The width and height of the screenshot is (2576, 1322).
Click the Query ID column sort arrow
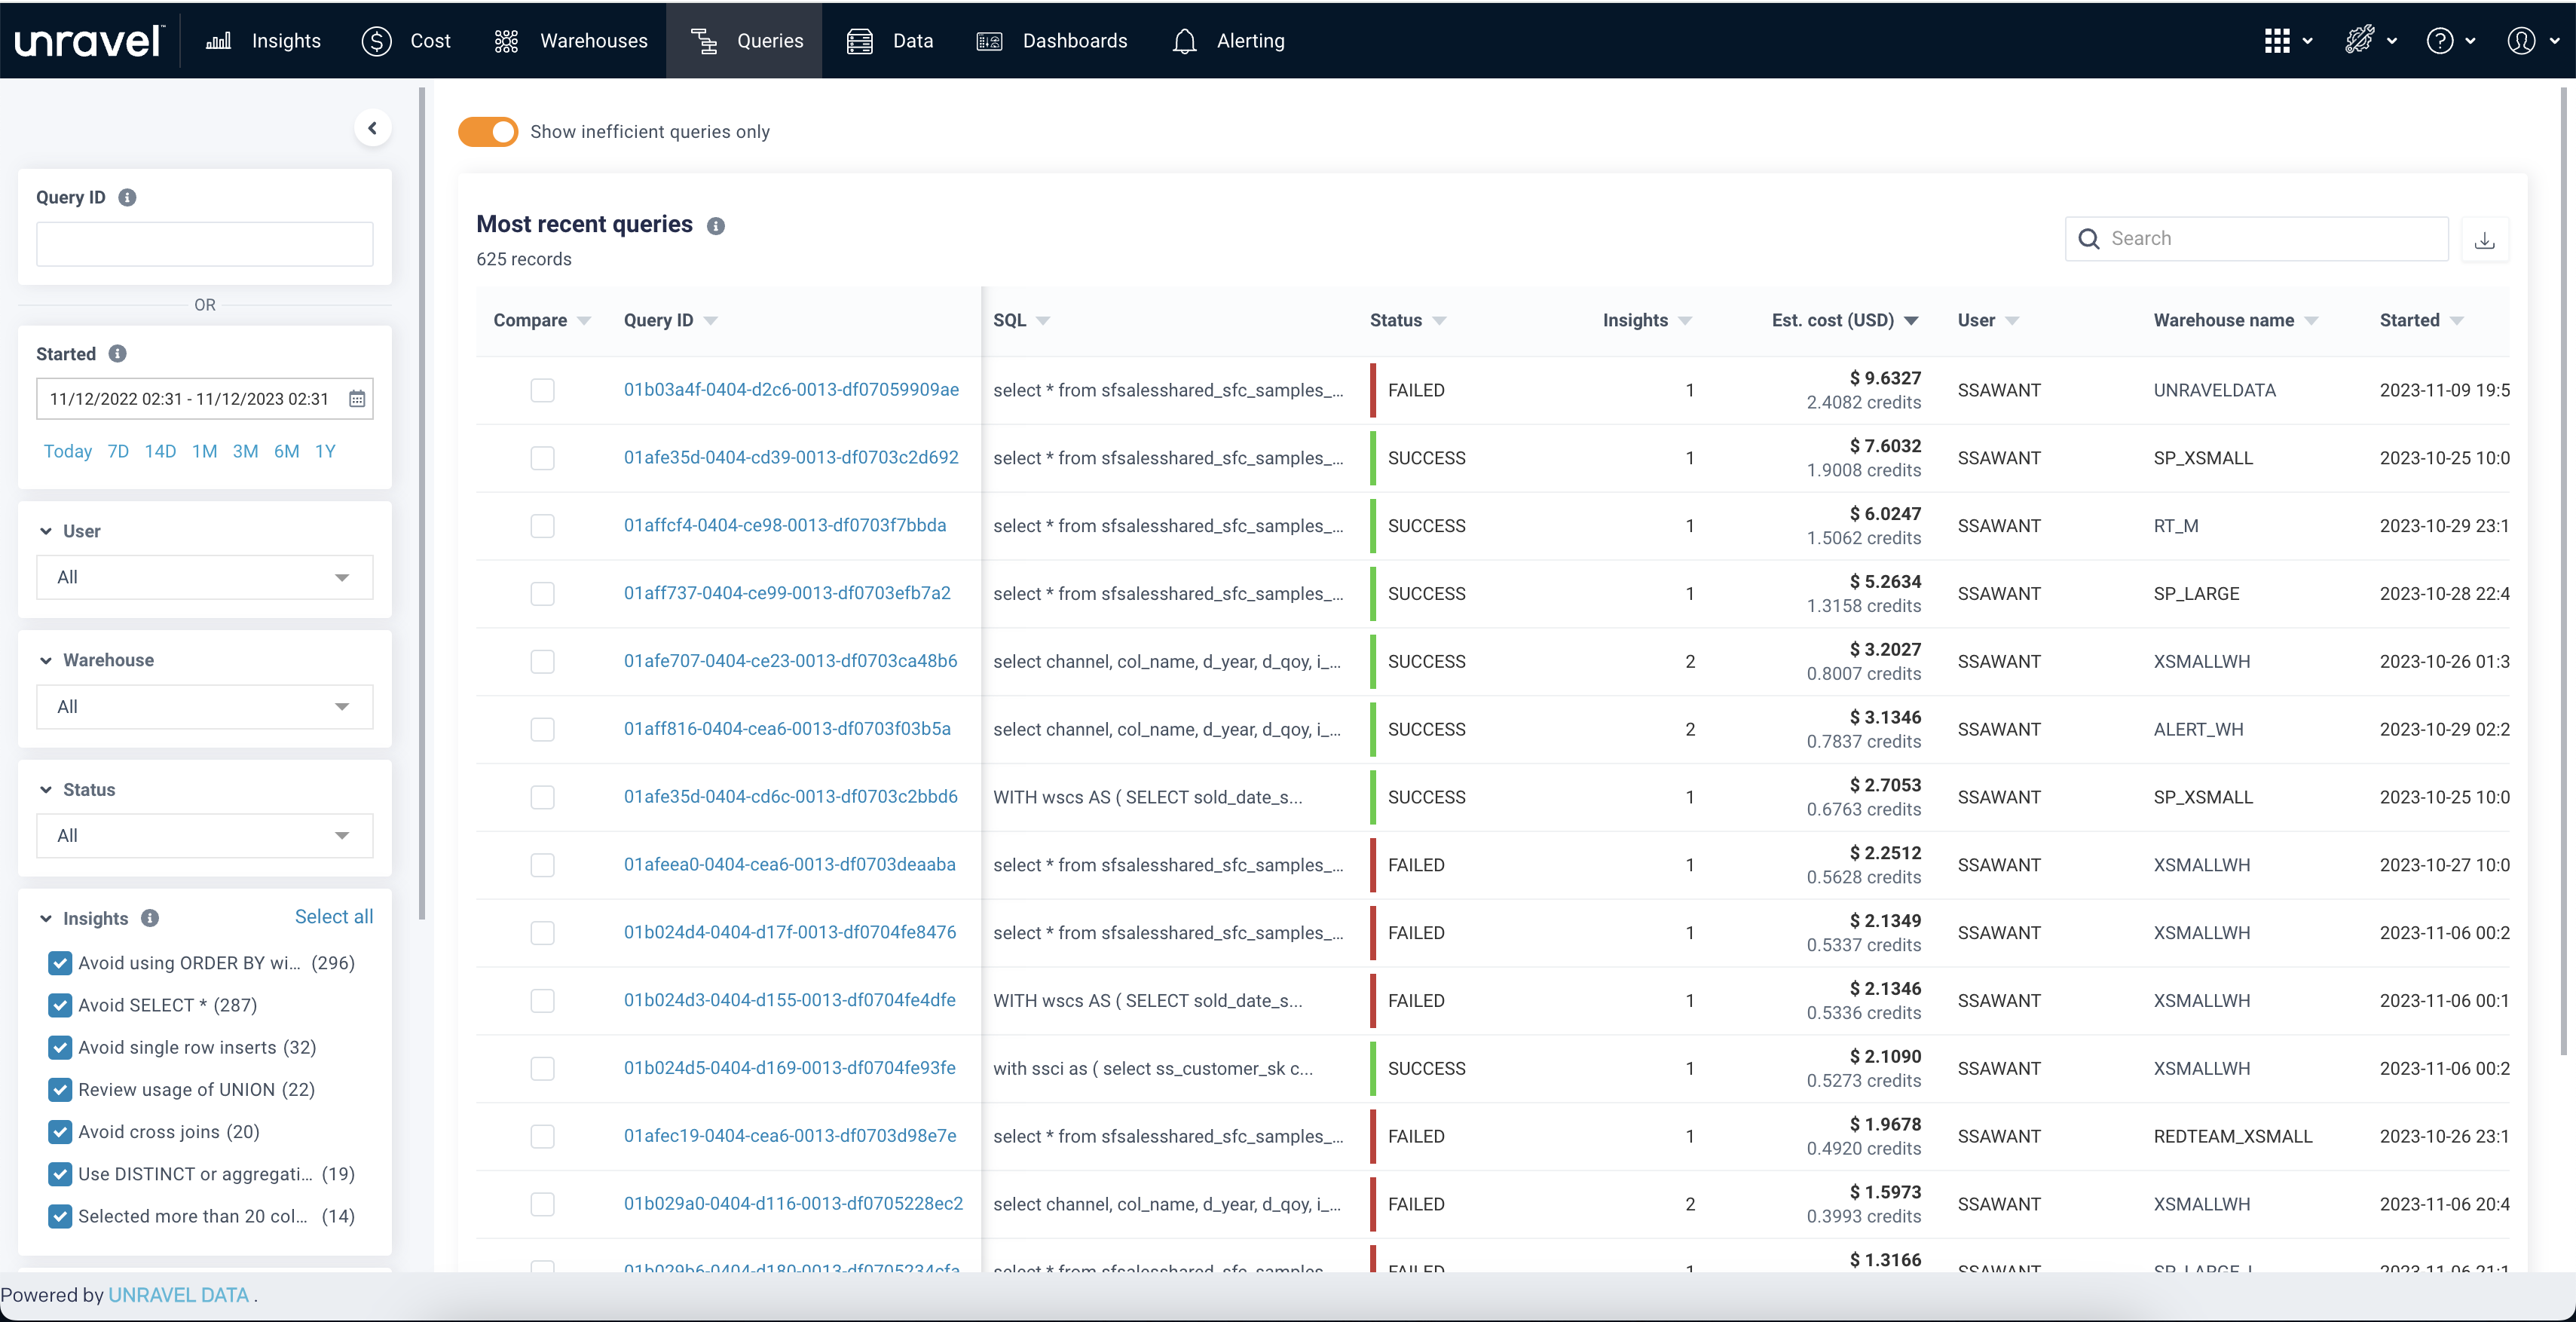point(710,321)
